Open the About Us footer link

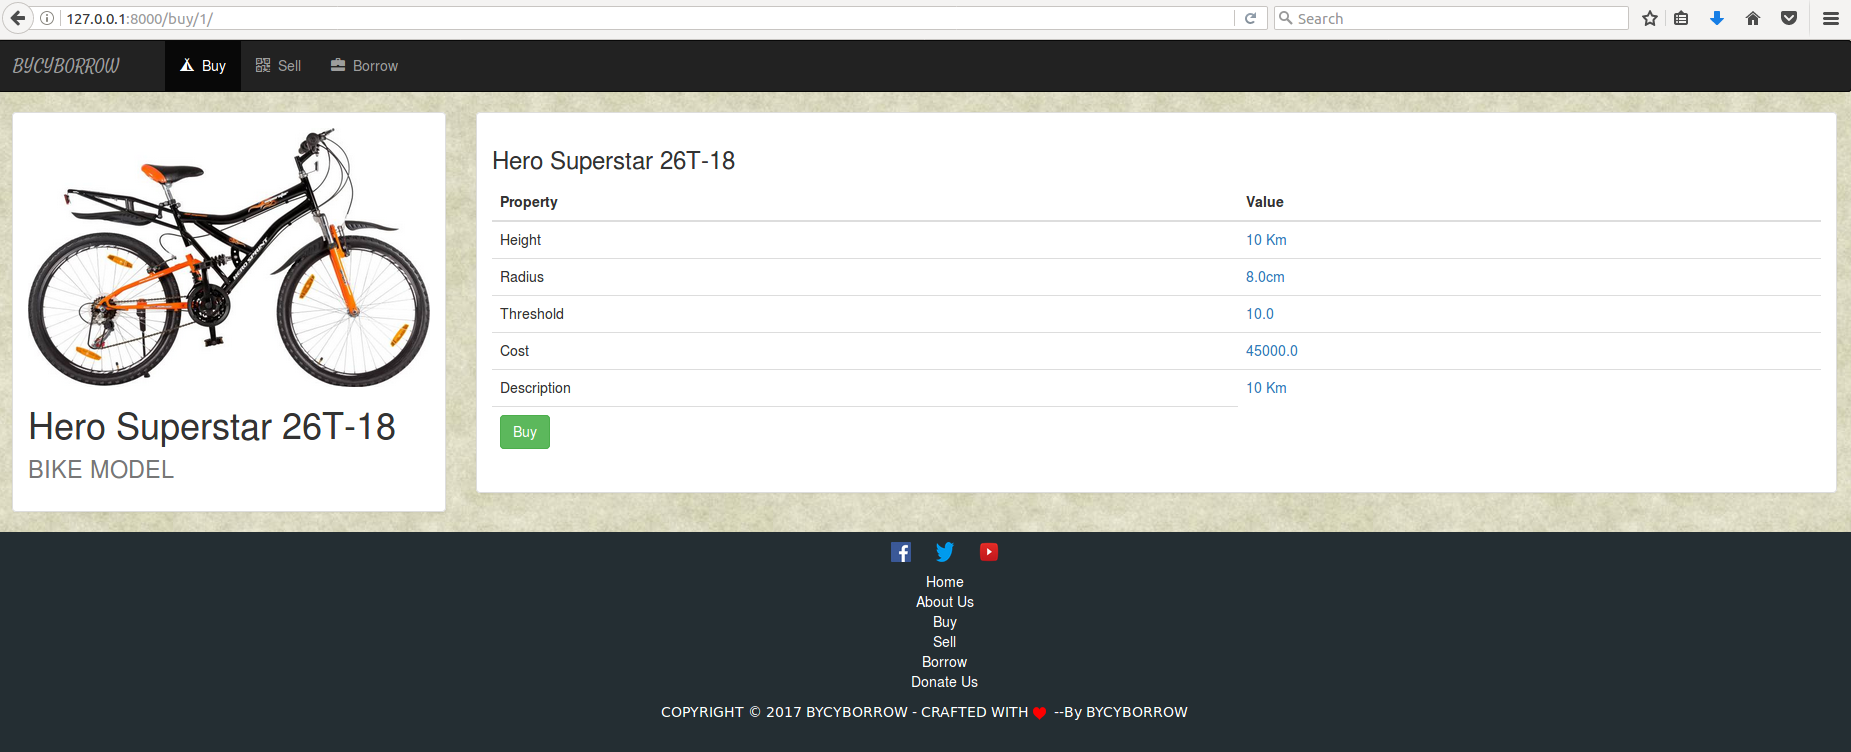coord(945,602)
